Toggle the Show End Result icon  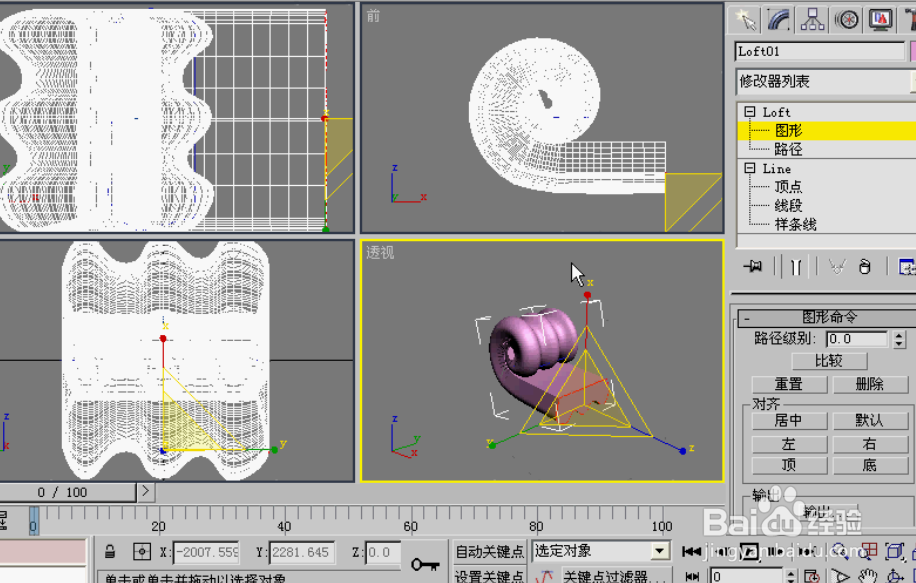coord(795,268)
